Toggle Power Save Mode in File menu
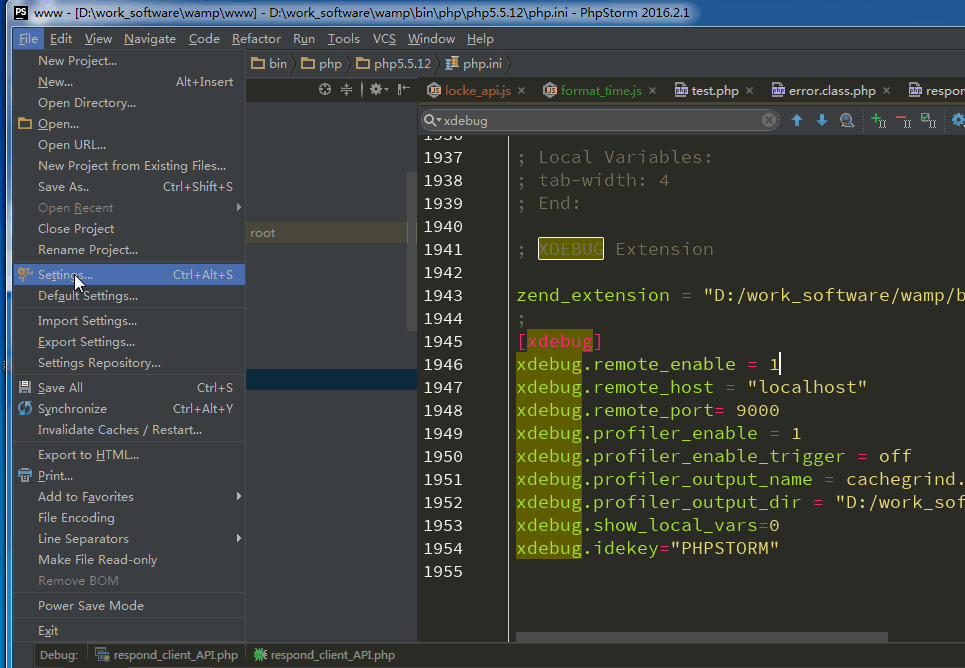The image size is (965, 668). pos(90,606)
